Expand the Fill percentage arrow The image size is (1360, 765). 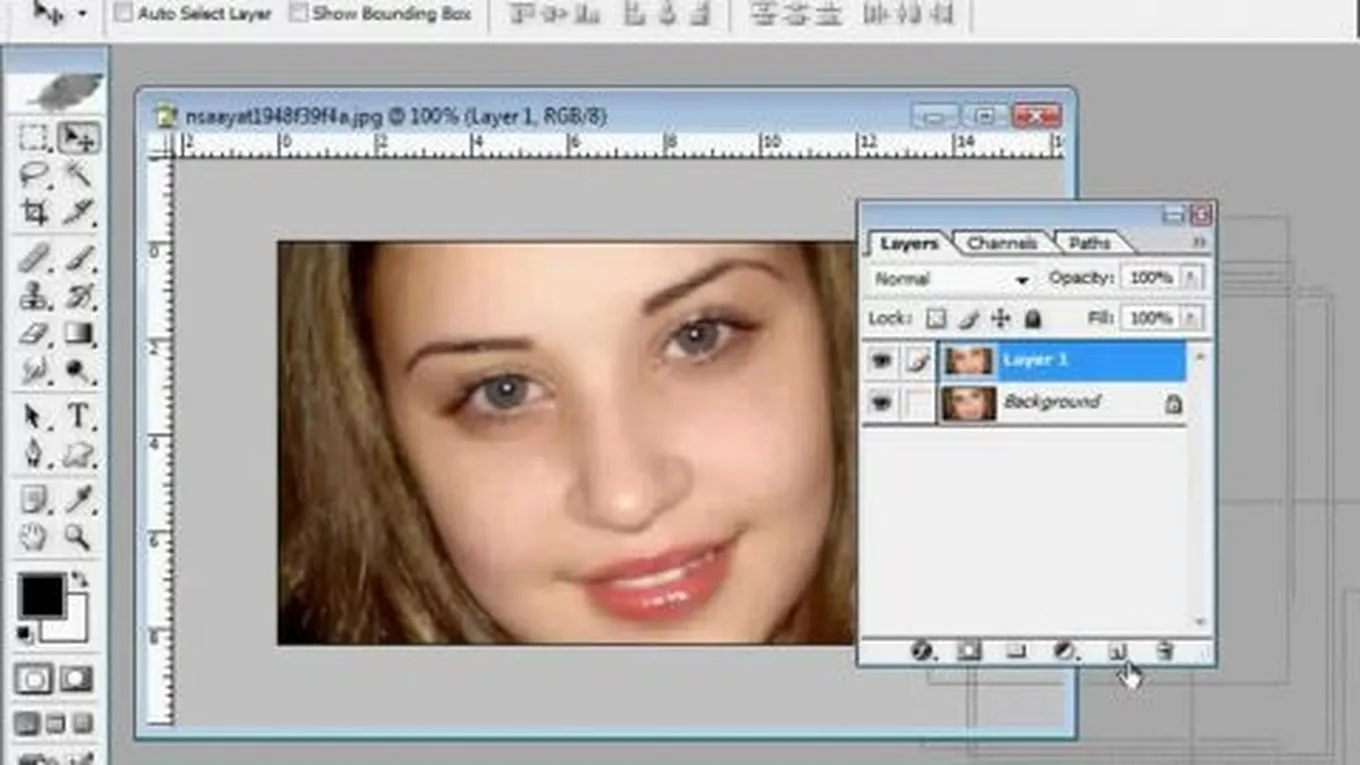click(x=1193, y=318)
